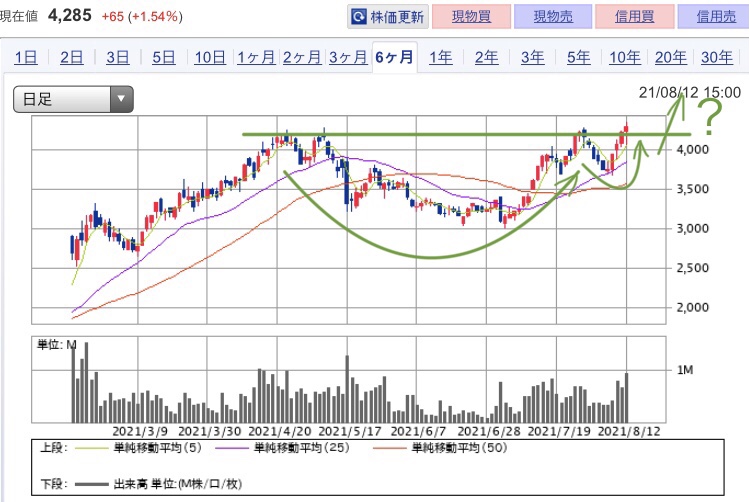Select the 日足 chart interval combo box

click(73, 99)
